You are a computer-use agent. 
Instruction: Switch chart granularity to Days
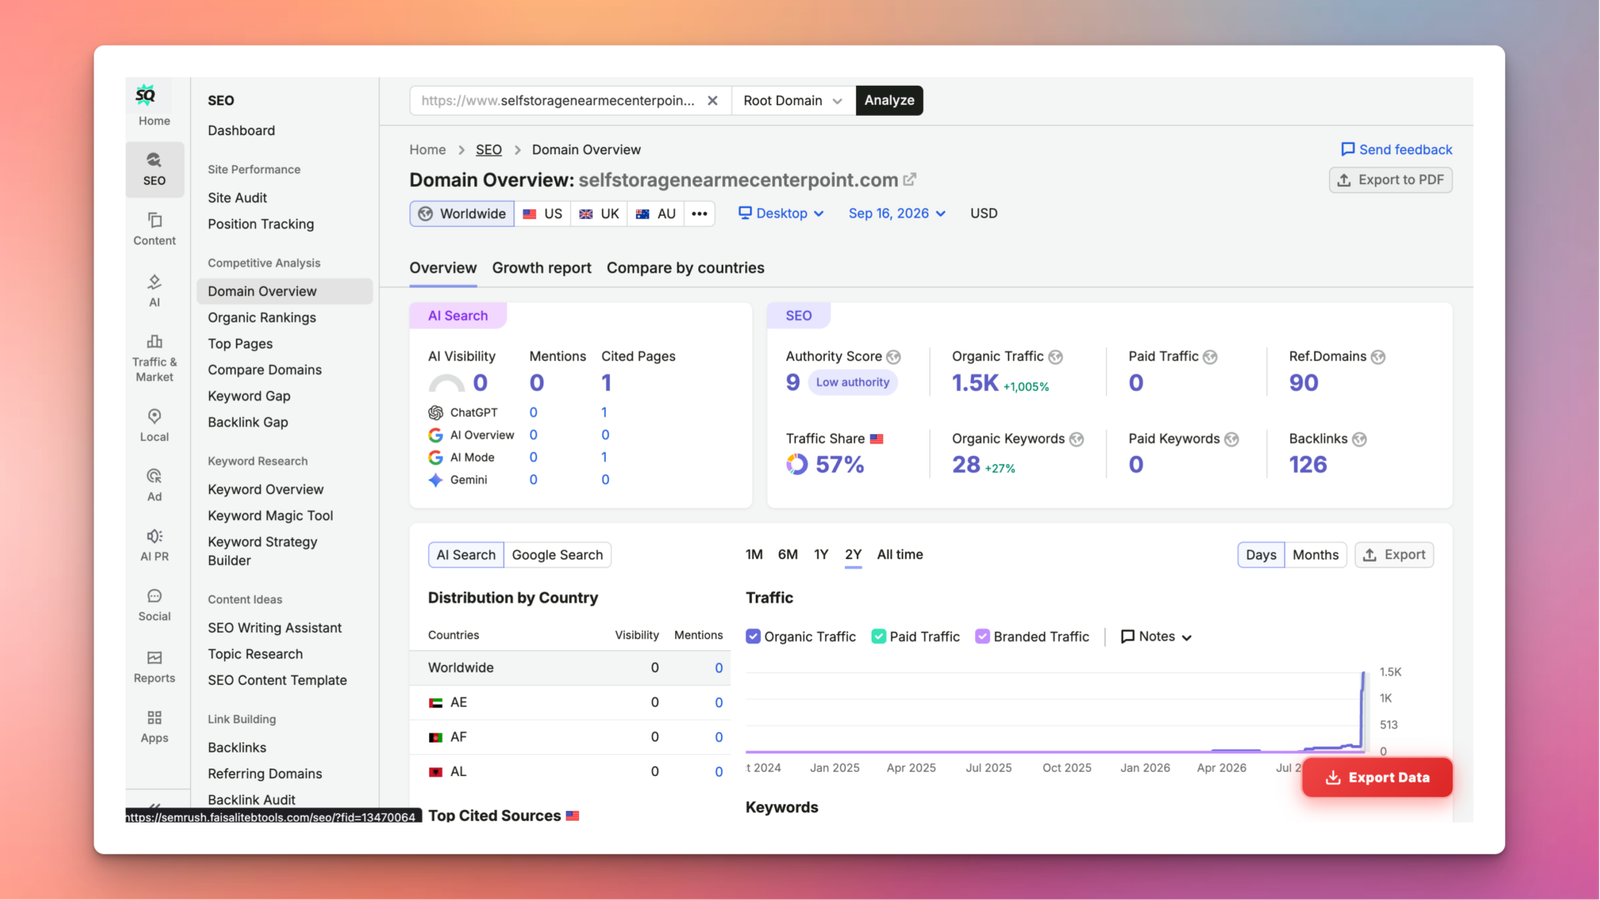[x=1261, y=555]
